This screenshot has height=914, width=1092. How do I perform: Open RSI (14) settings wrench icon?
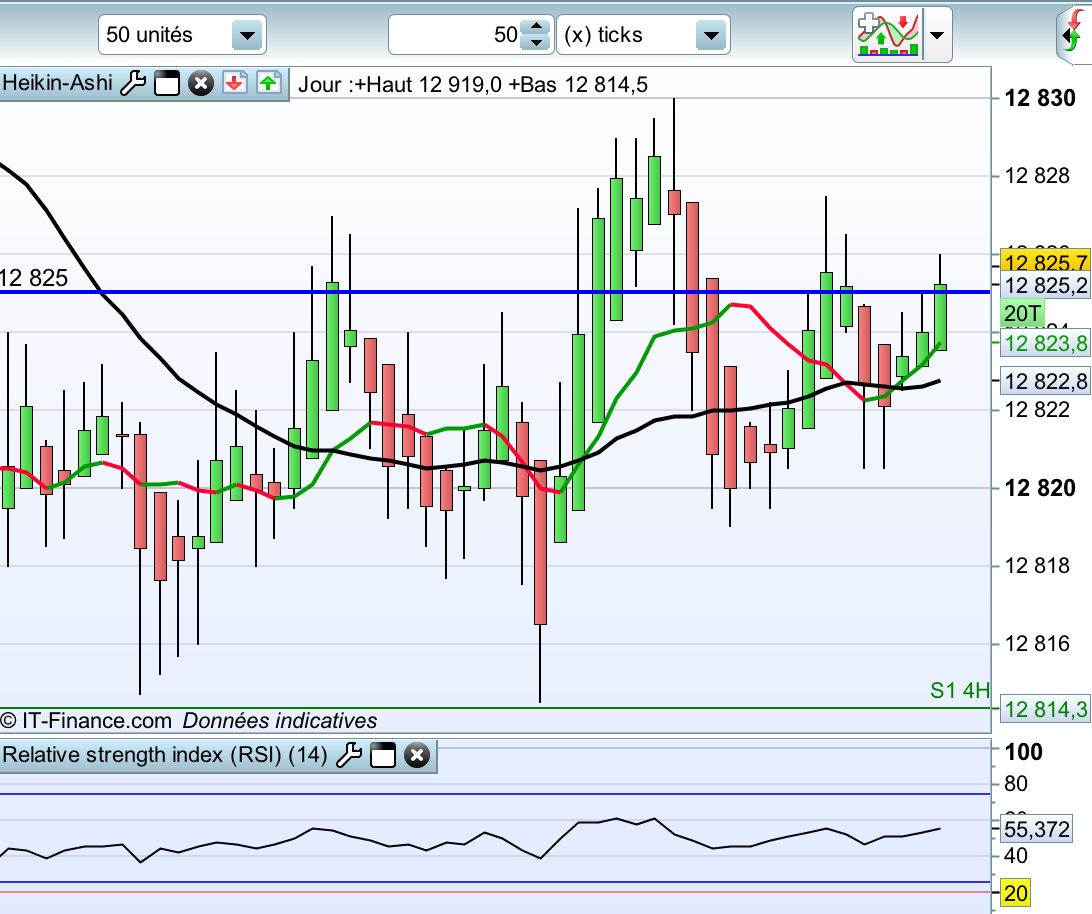pos(349,755)
